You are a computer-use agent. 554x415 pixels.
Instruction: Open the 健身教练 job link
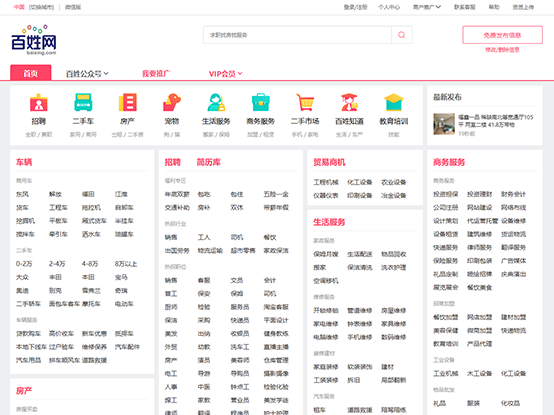tap(276, 334)
